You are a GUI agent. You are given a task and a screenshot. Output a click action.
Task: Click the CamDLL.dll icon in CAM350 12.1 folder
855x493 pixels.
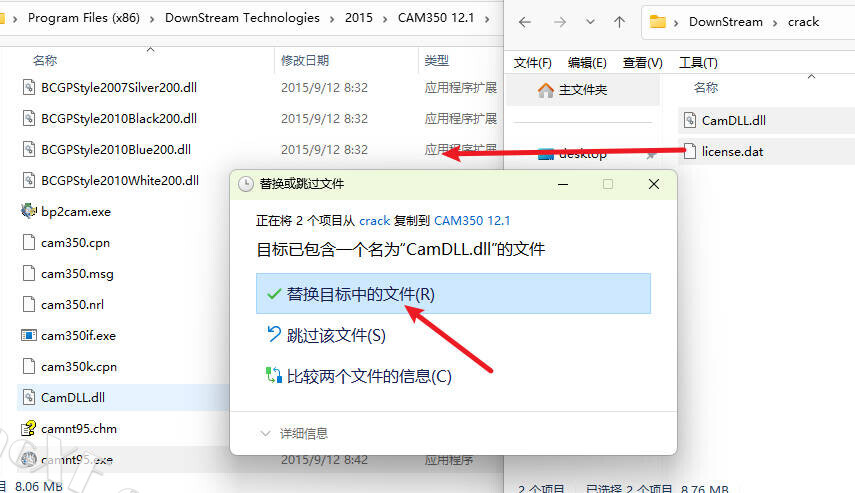pos(29,398)
